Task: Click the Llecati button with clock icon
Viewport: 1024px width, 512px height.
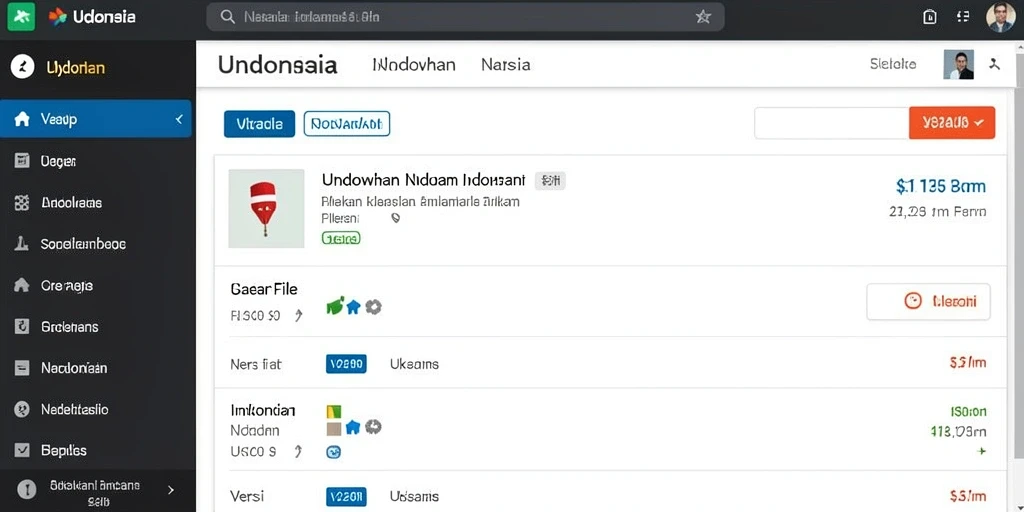Action: pyautogui.click(x=928, y=301)
